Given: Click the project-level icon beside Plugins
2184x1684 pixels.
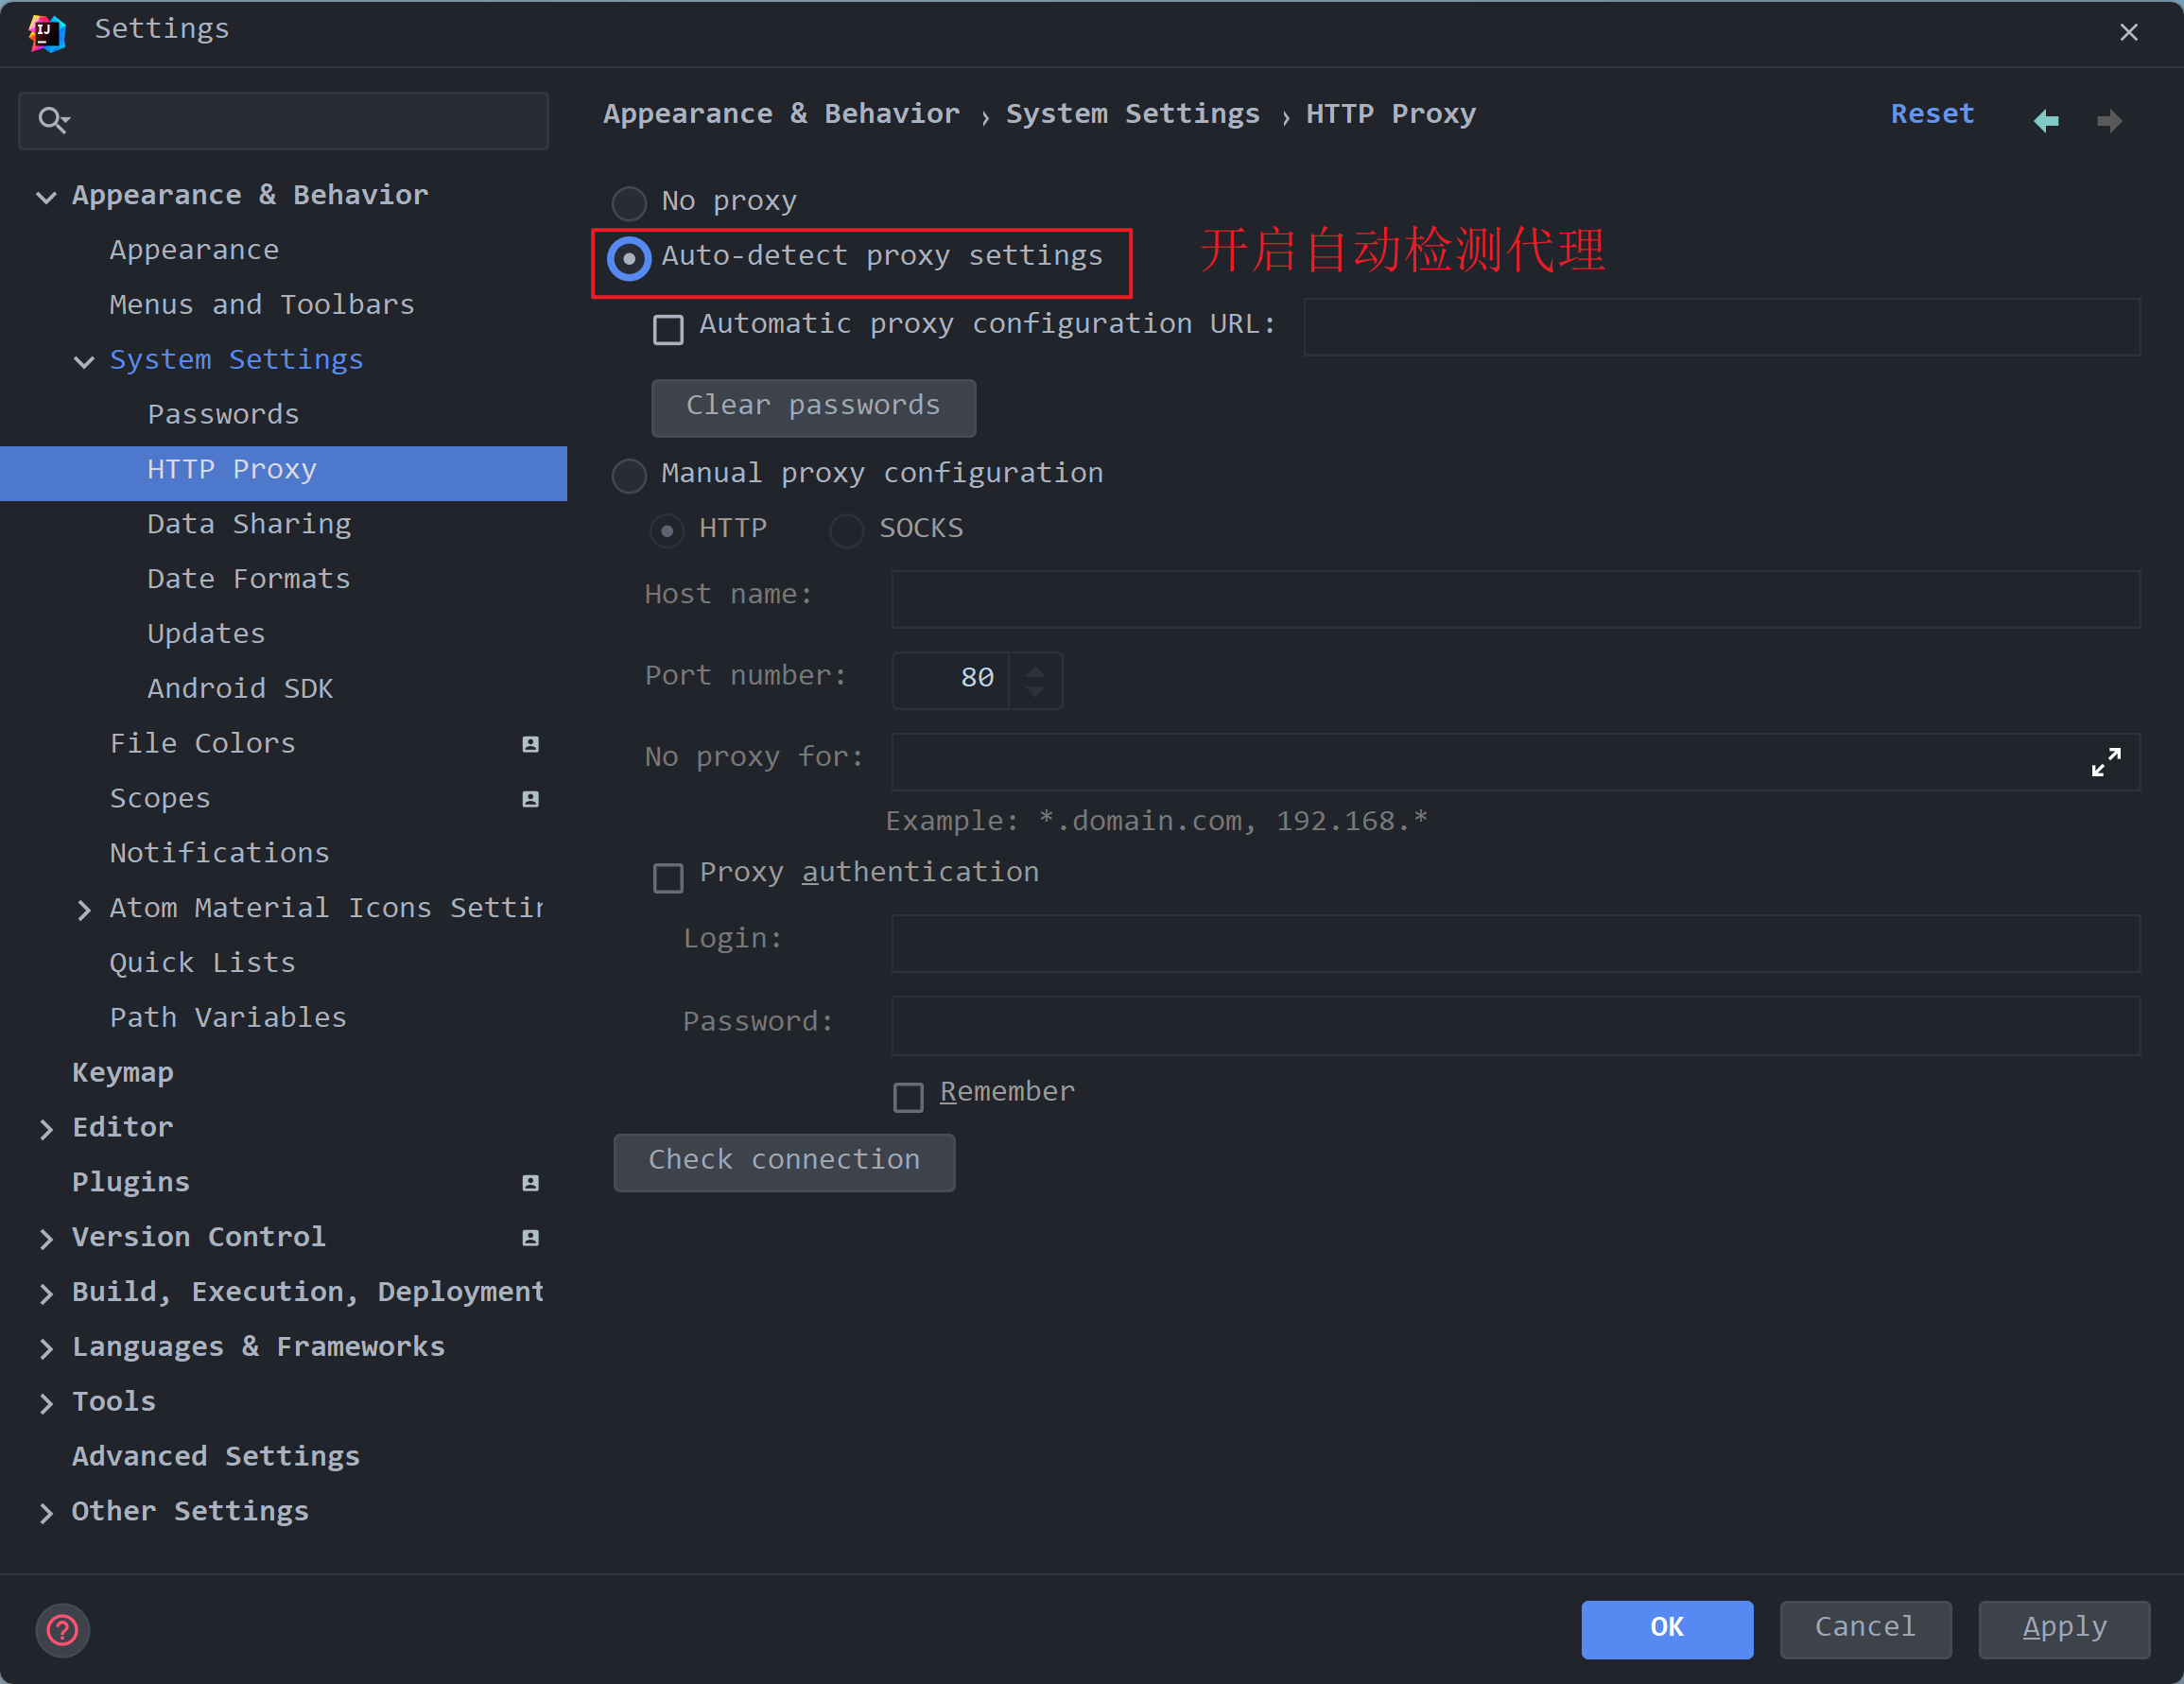Looking at the screenshot, I should coord(530,1183).
